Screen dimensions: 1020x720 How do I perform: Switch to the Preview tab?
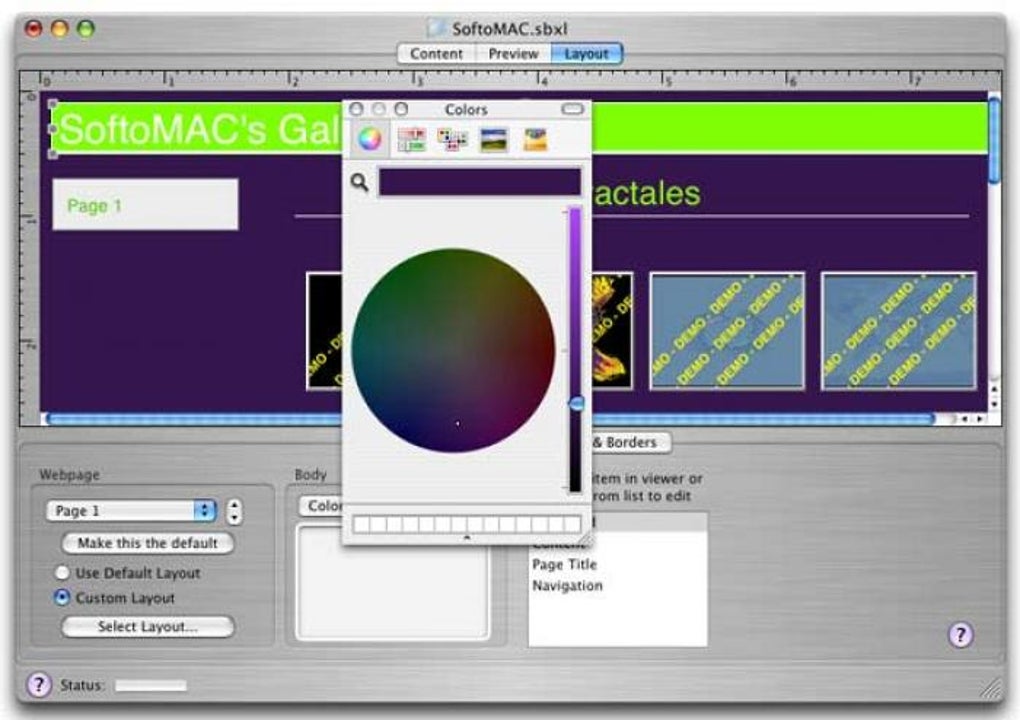(512, 54)
